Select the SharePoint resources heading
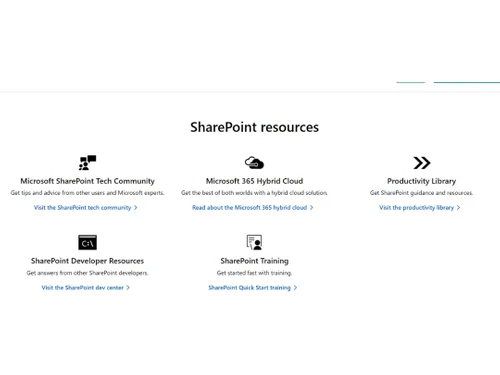 tap(254, 127)
